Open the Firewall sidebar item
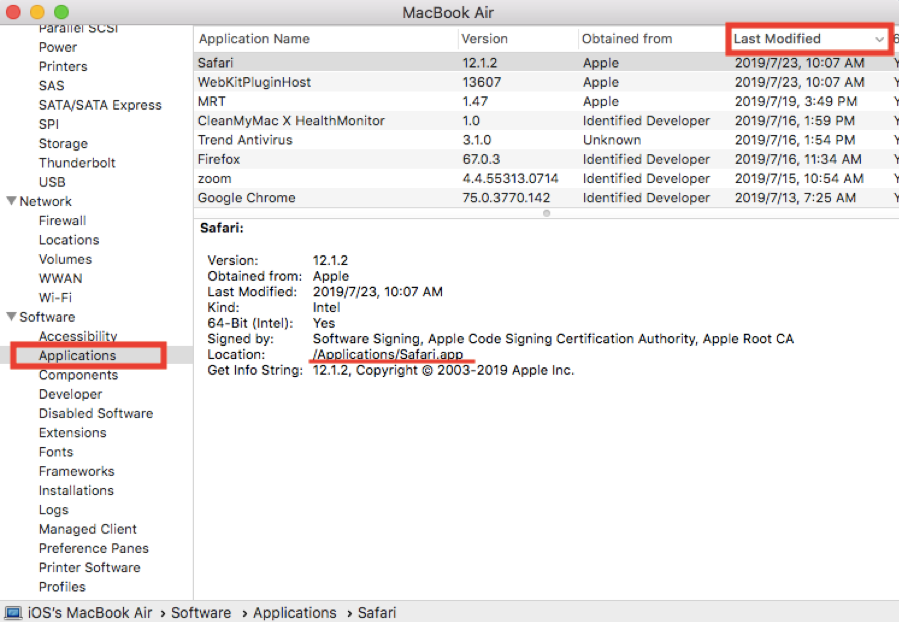This screenshot has height=622, width=899. (62, 221)
